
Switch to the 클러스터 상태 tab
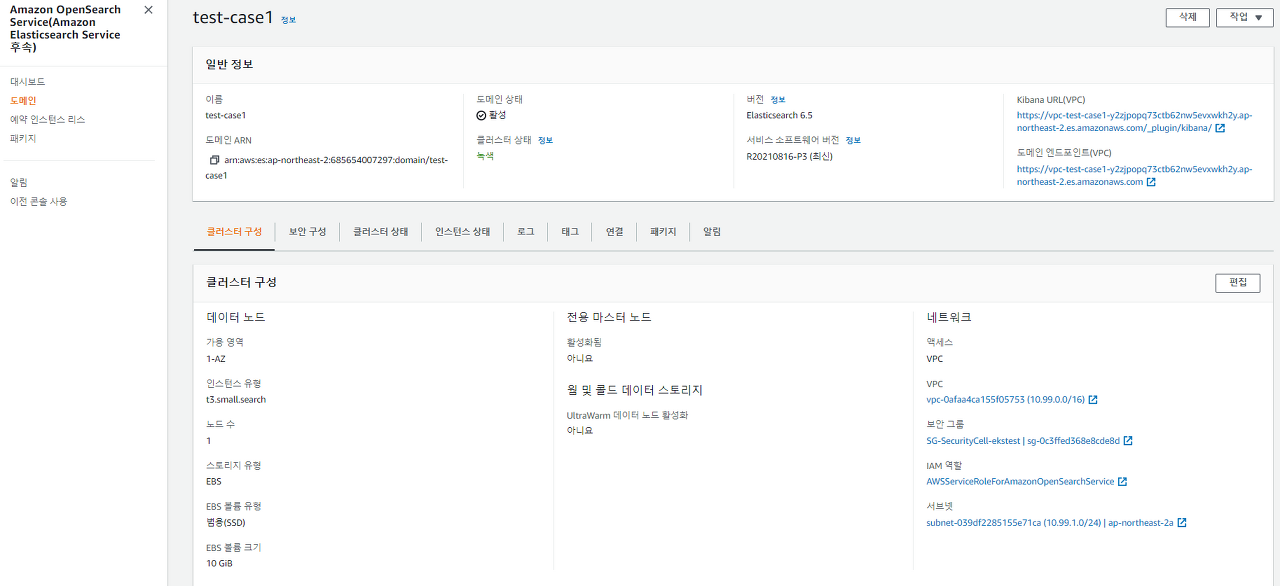point(380,232)
